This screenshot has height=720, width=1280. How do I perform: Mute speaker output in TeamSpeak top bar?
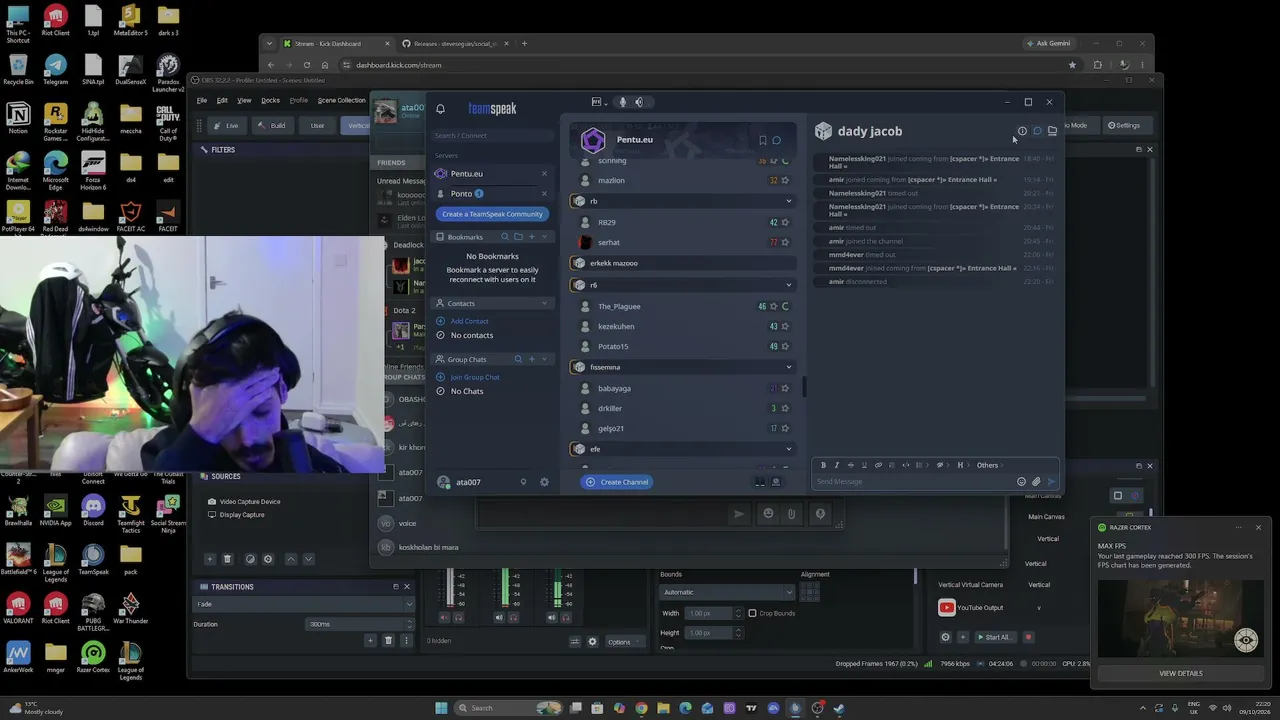pyautogui.click(x=639, y=102)
